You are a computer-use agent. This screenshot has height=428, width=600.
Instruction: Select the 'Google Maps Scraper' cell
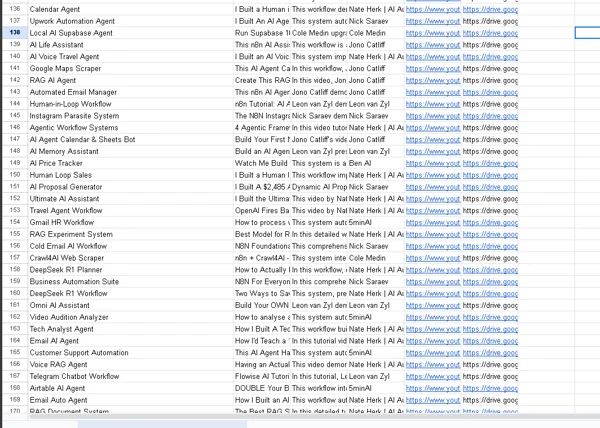pyautogui.click(x=131, y=68)
